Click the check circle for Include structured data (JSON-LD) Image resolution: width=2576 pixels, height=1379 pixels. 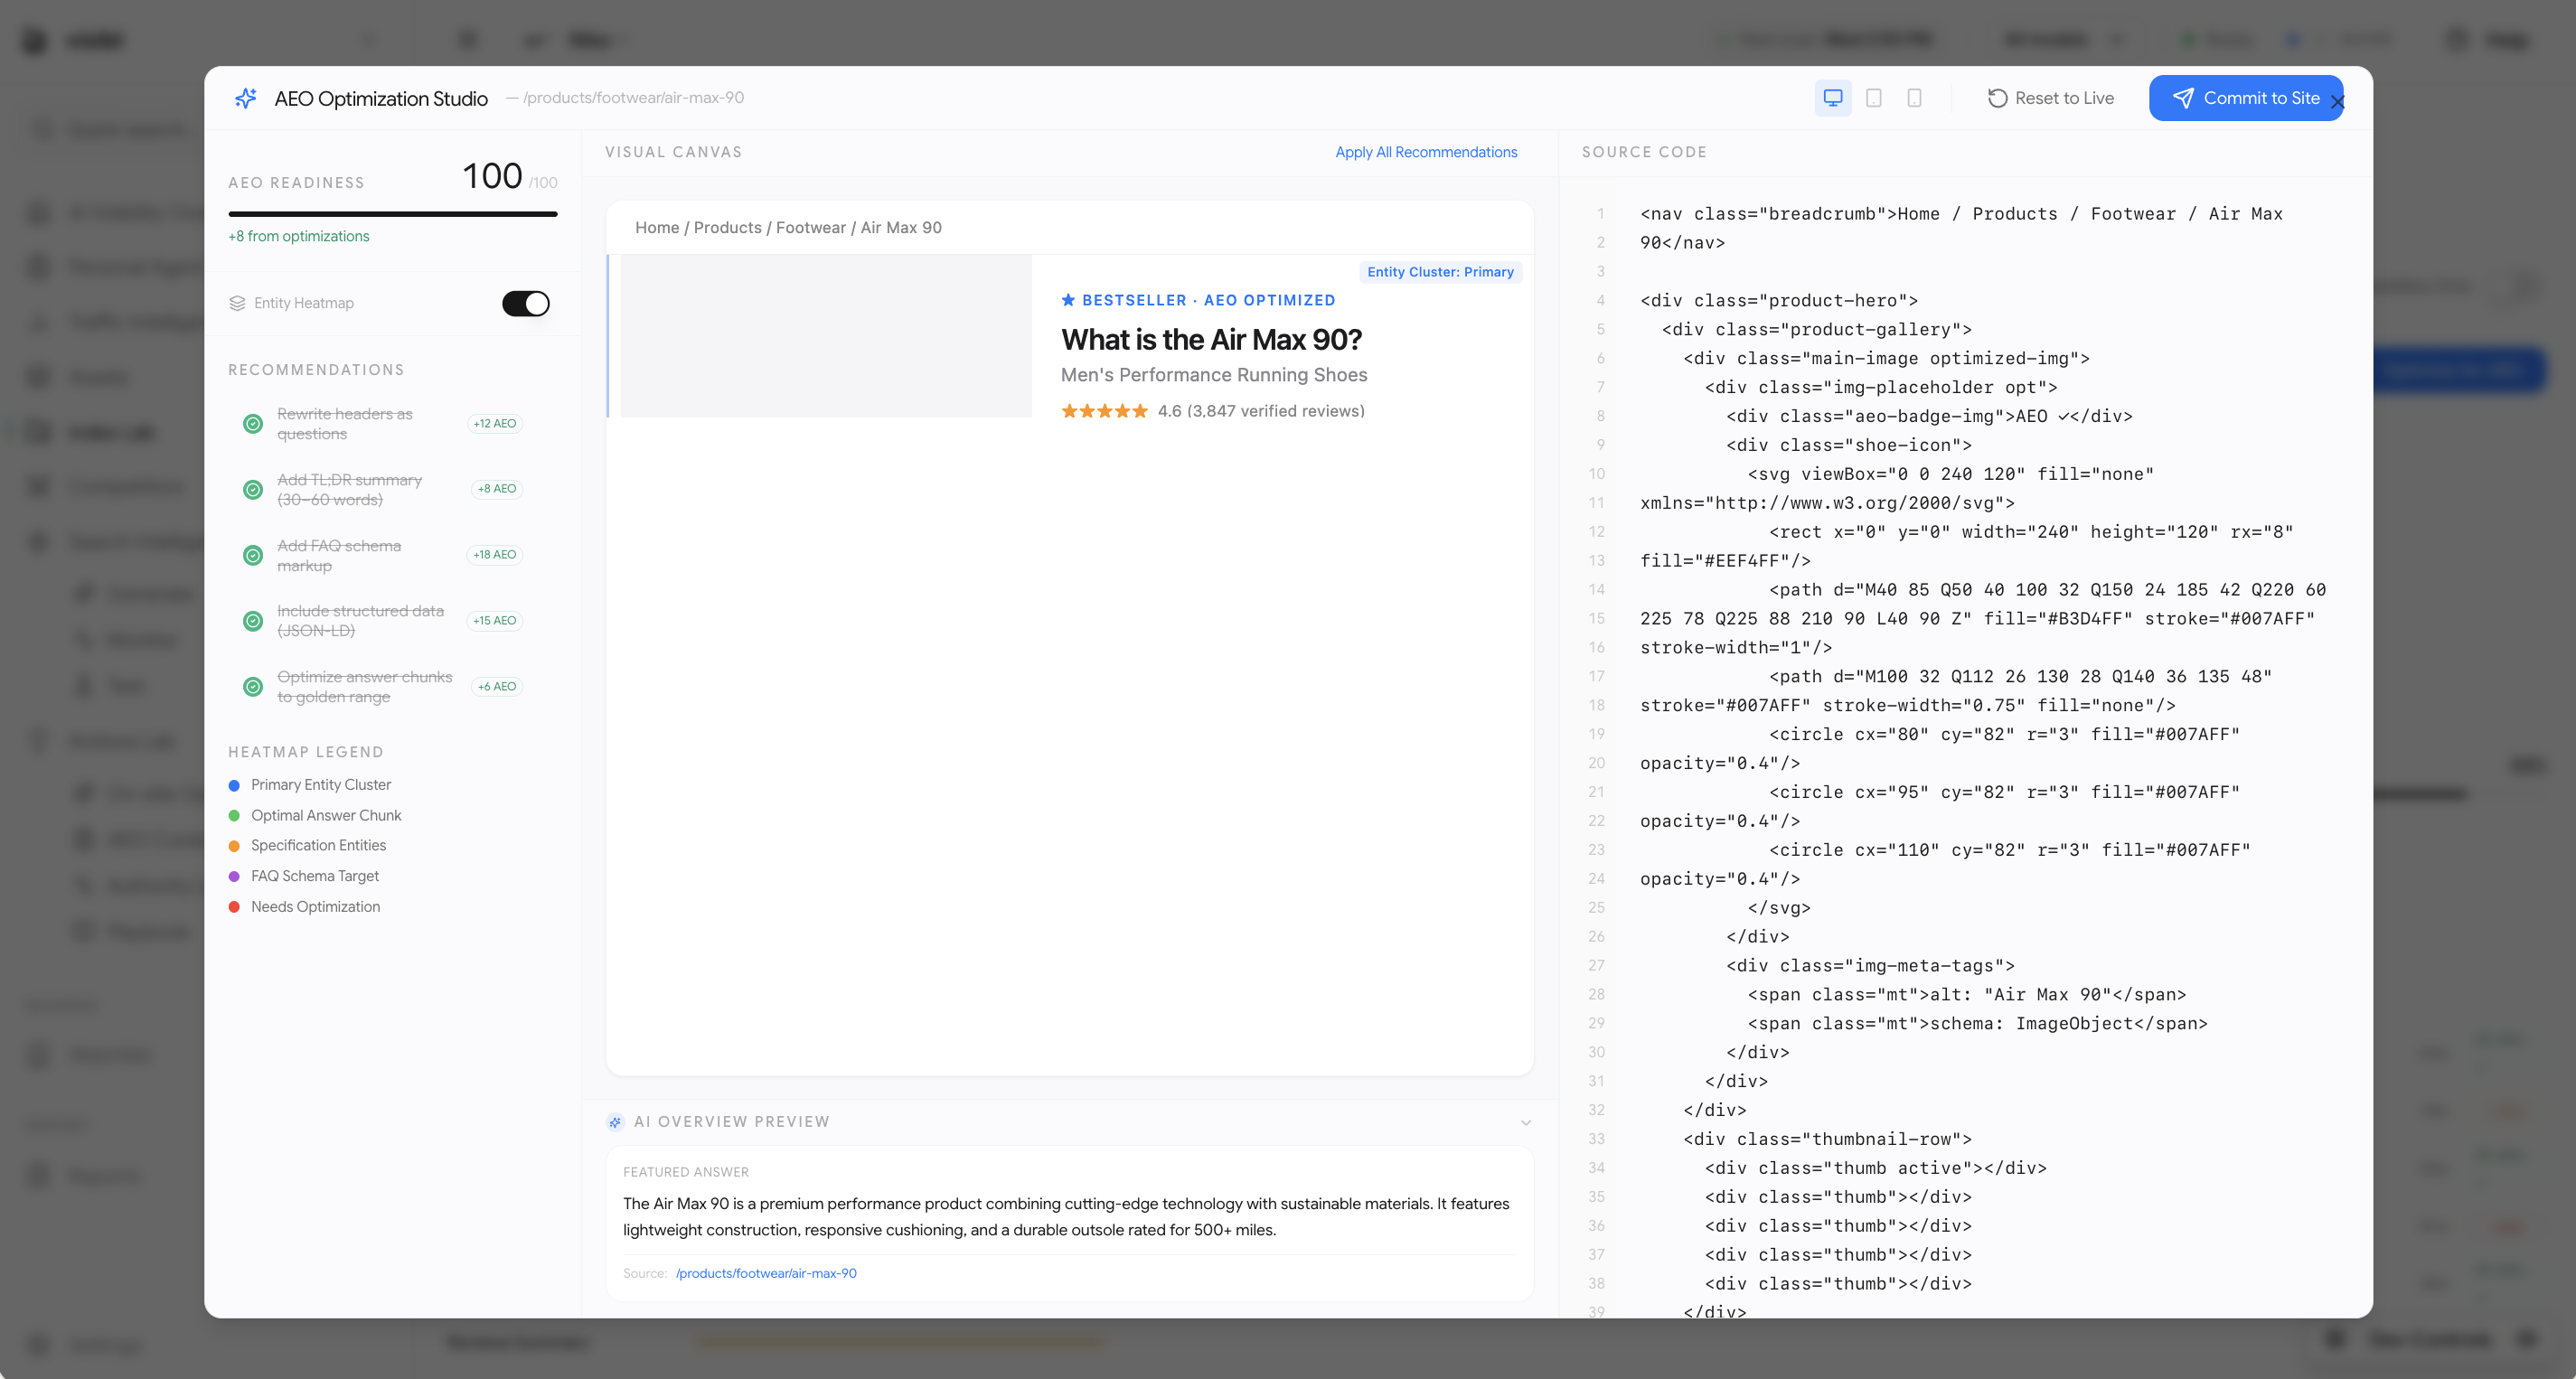click(252, 621)
